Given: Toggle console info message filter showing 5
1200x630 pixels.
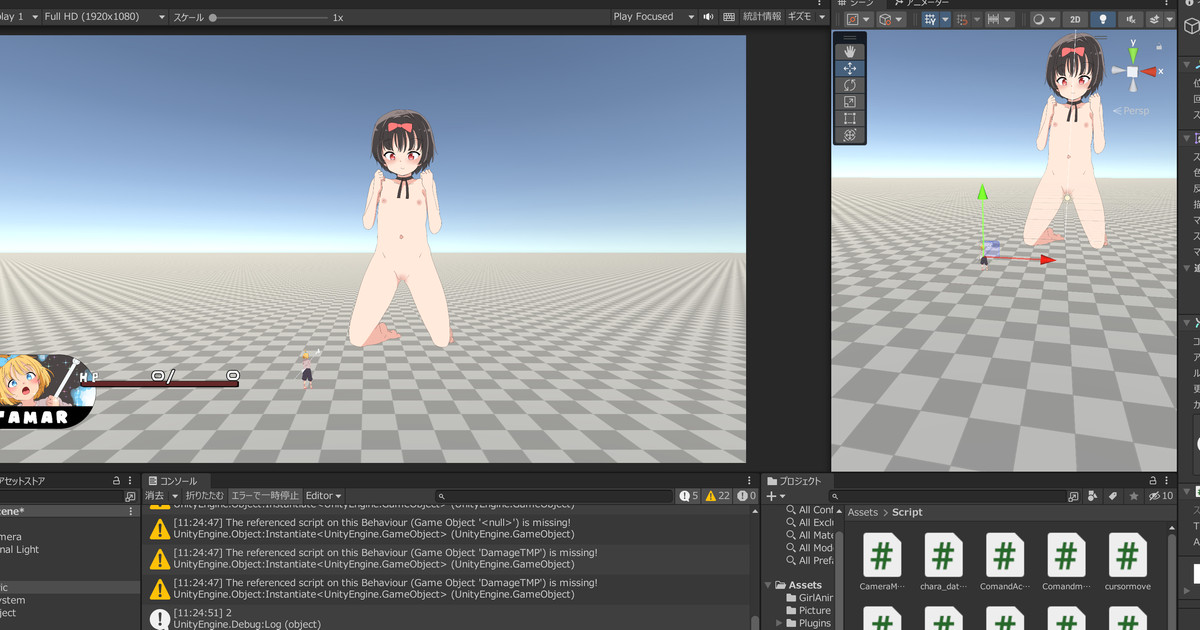Looking at the screenshot, I should (x=689, y=496).
